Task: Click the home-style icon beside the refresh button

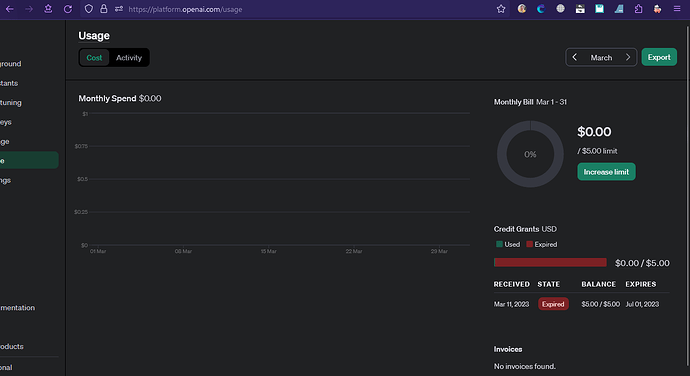Action: point(48,9)
